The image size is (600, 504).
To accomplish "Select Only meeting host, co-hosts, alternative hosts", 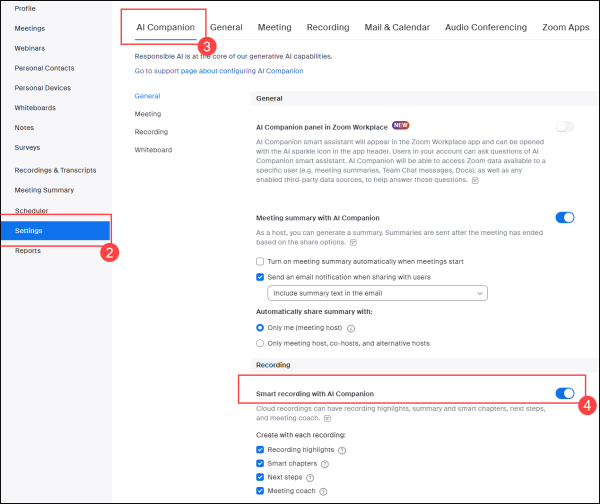I will [x=260, y=342].
